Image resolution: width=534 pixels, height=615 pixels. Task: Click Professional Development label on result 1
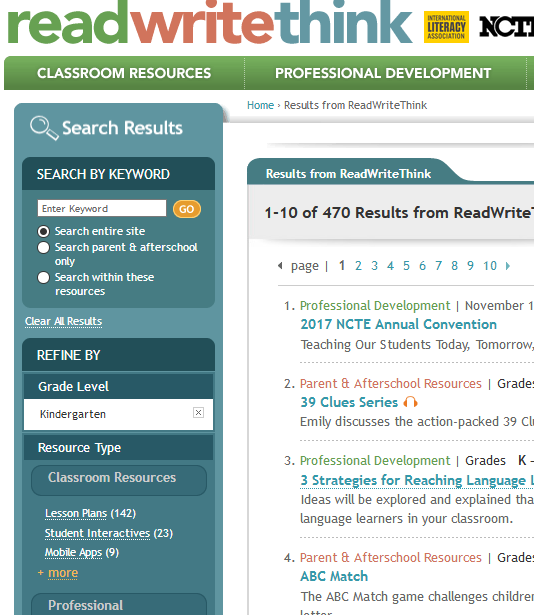tap(375, 306)
